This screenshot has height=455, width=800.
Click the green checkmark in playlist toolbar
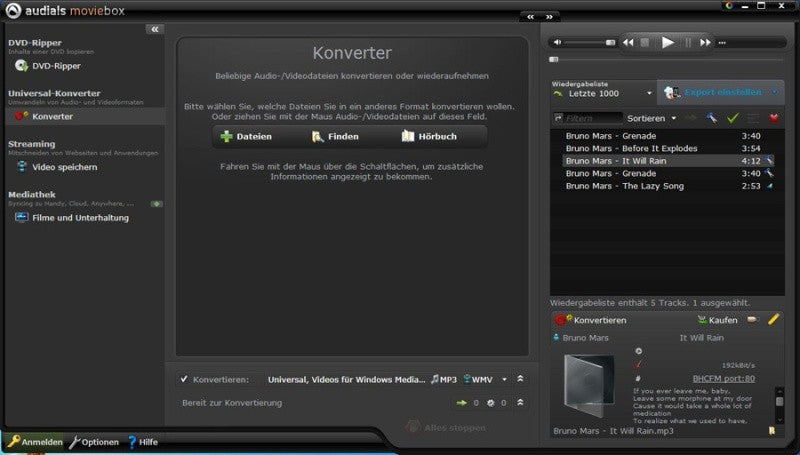tap(733, 118)
